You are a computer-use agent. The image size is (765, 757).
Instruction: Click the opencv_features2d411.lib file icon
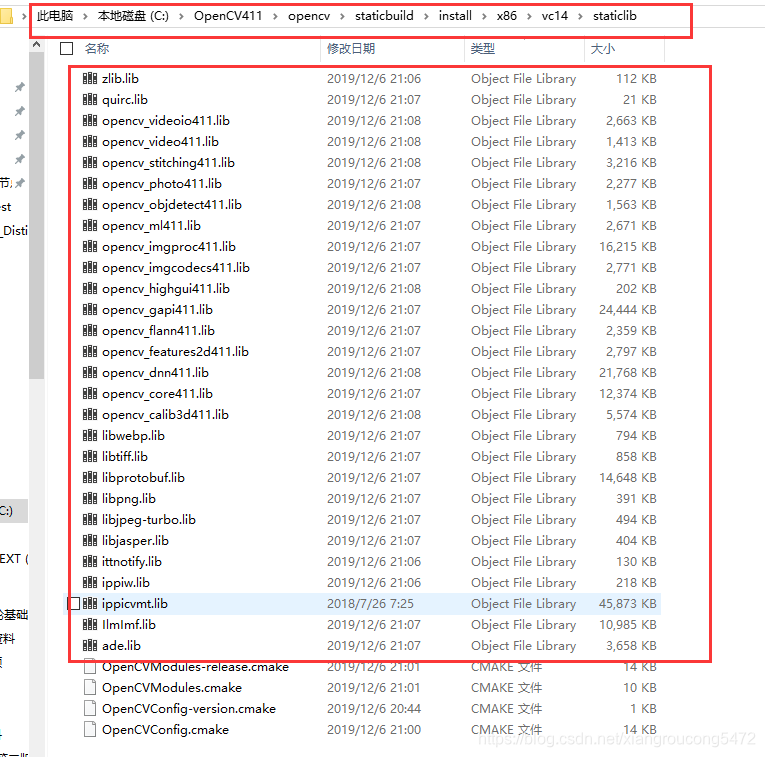(90, 351)
